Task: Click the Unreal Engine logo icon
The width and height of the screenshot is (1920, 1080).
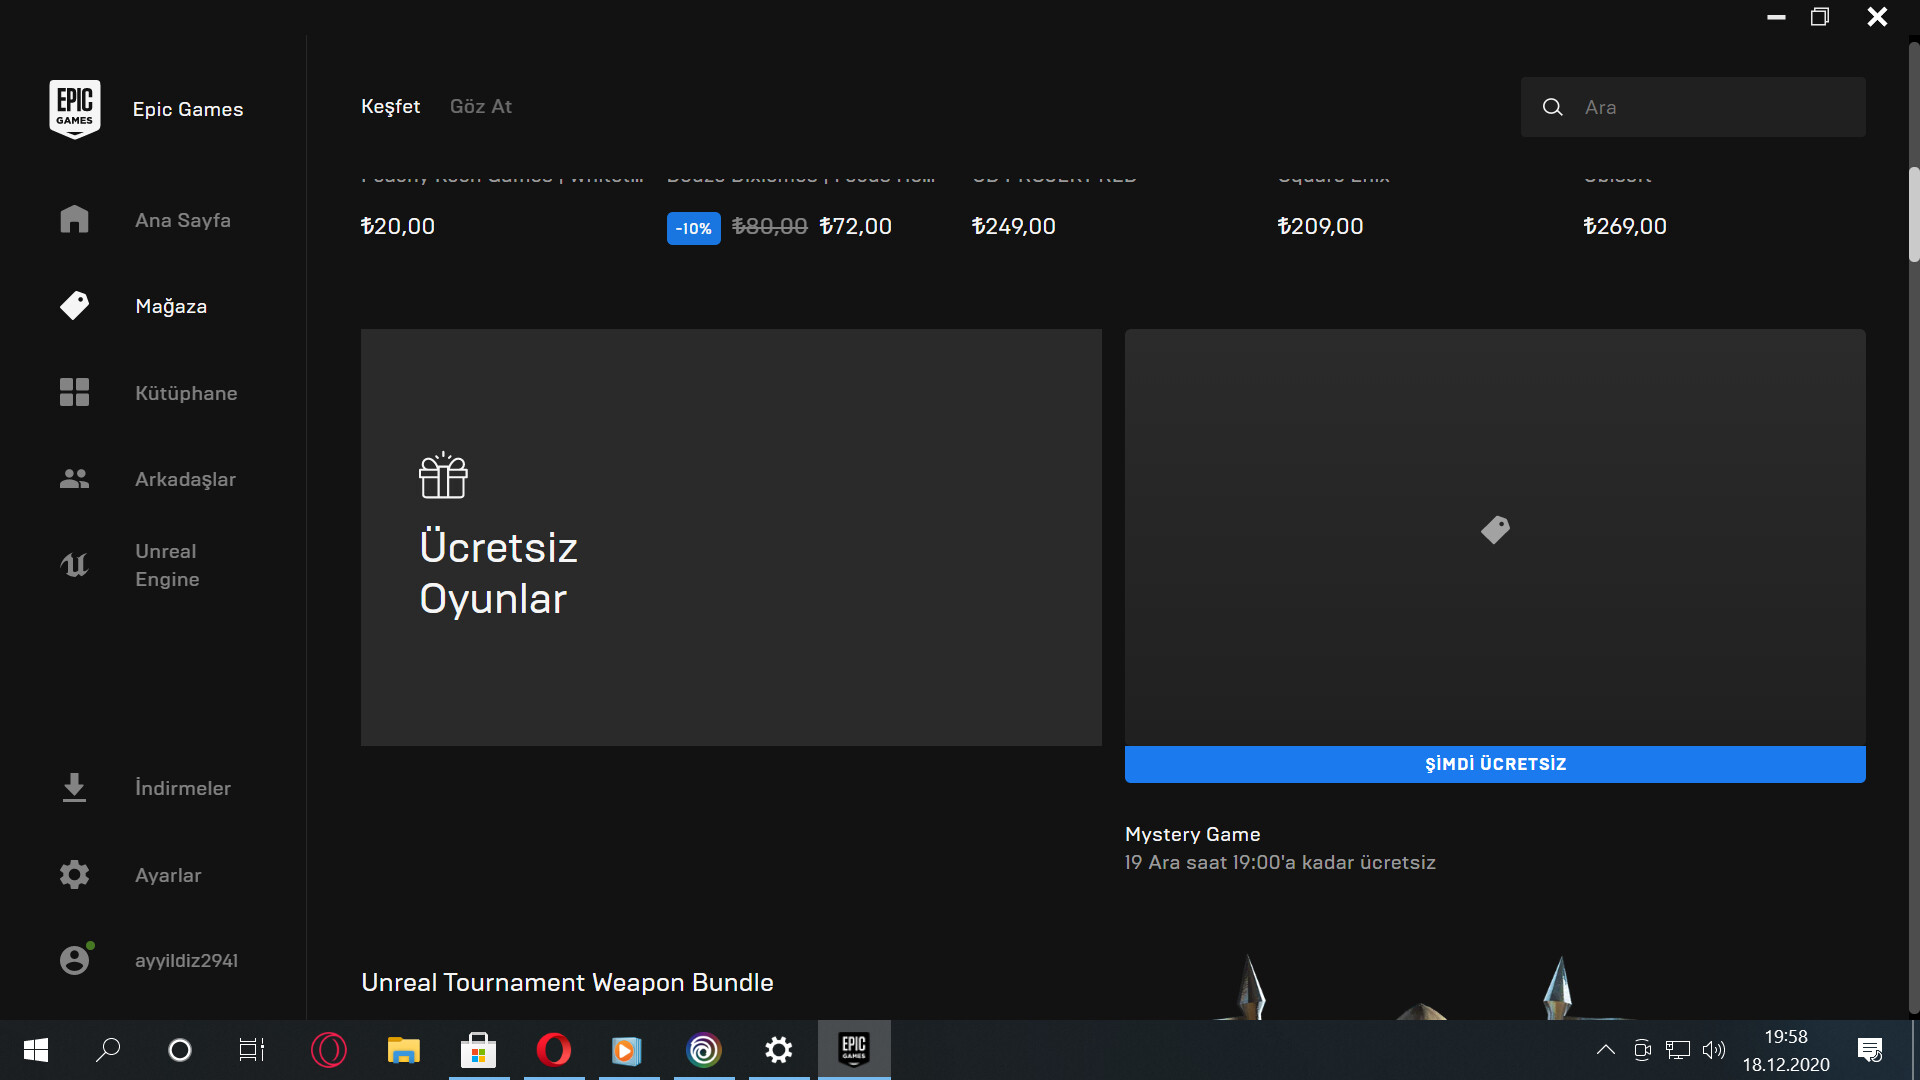Action: [74, 565]
